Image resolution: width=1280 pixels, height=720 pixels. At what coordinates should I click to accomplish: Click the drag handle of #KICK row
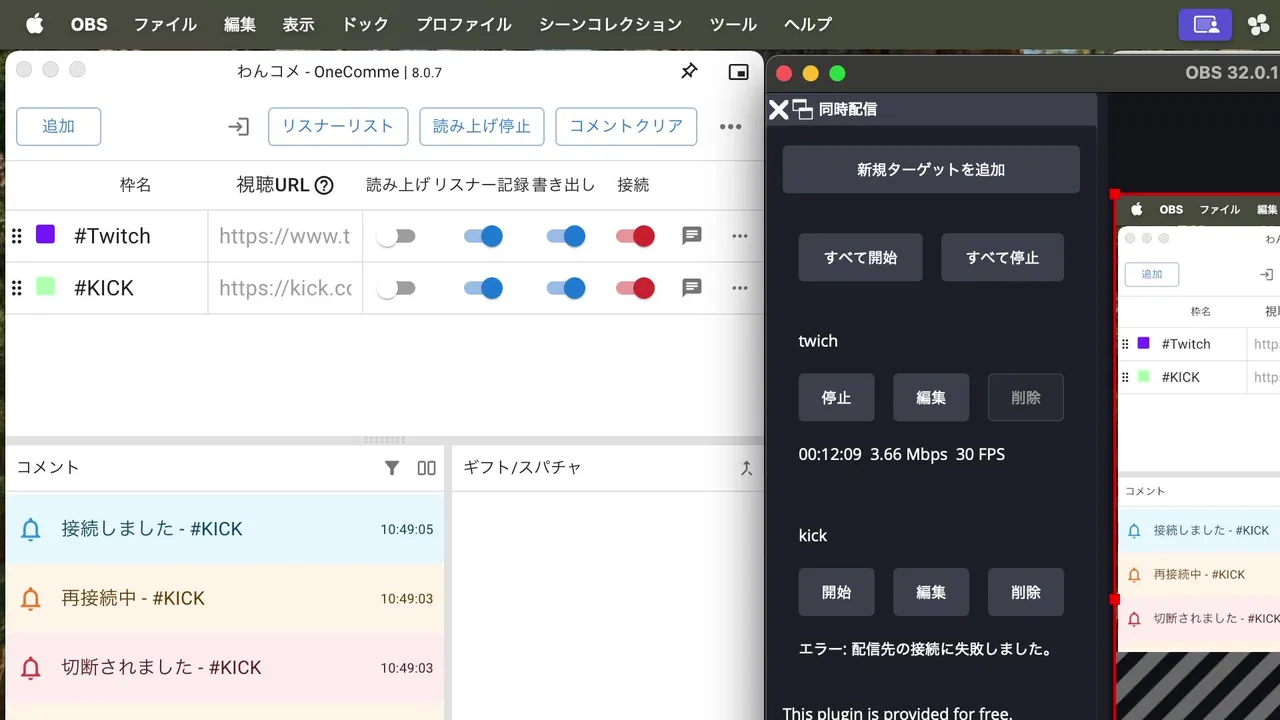coord(17,288)
